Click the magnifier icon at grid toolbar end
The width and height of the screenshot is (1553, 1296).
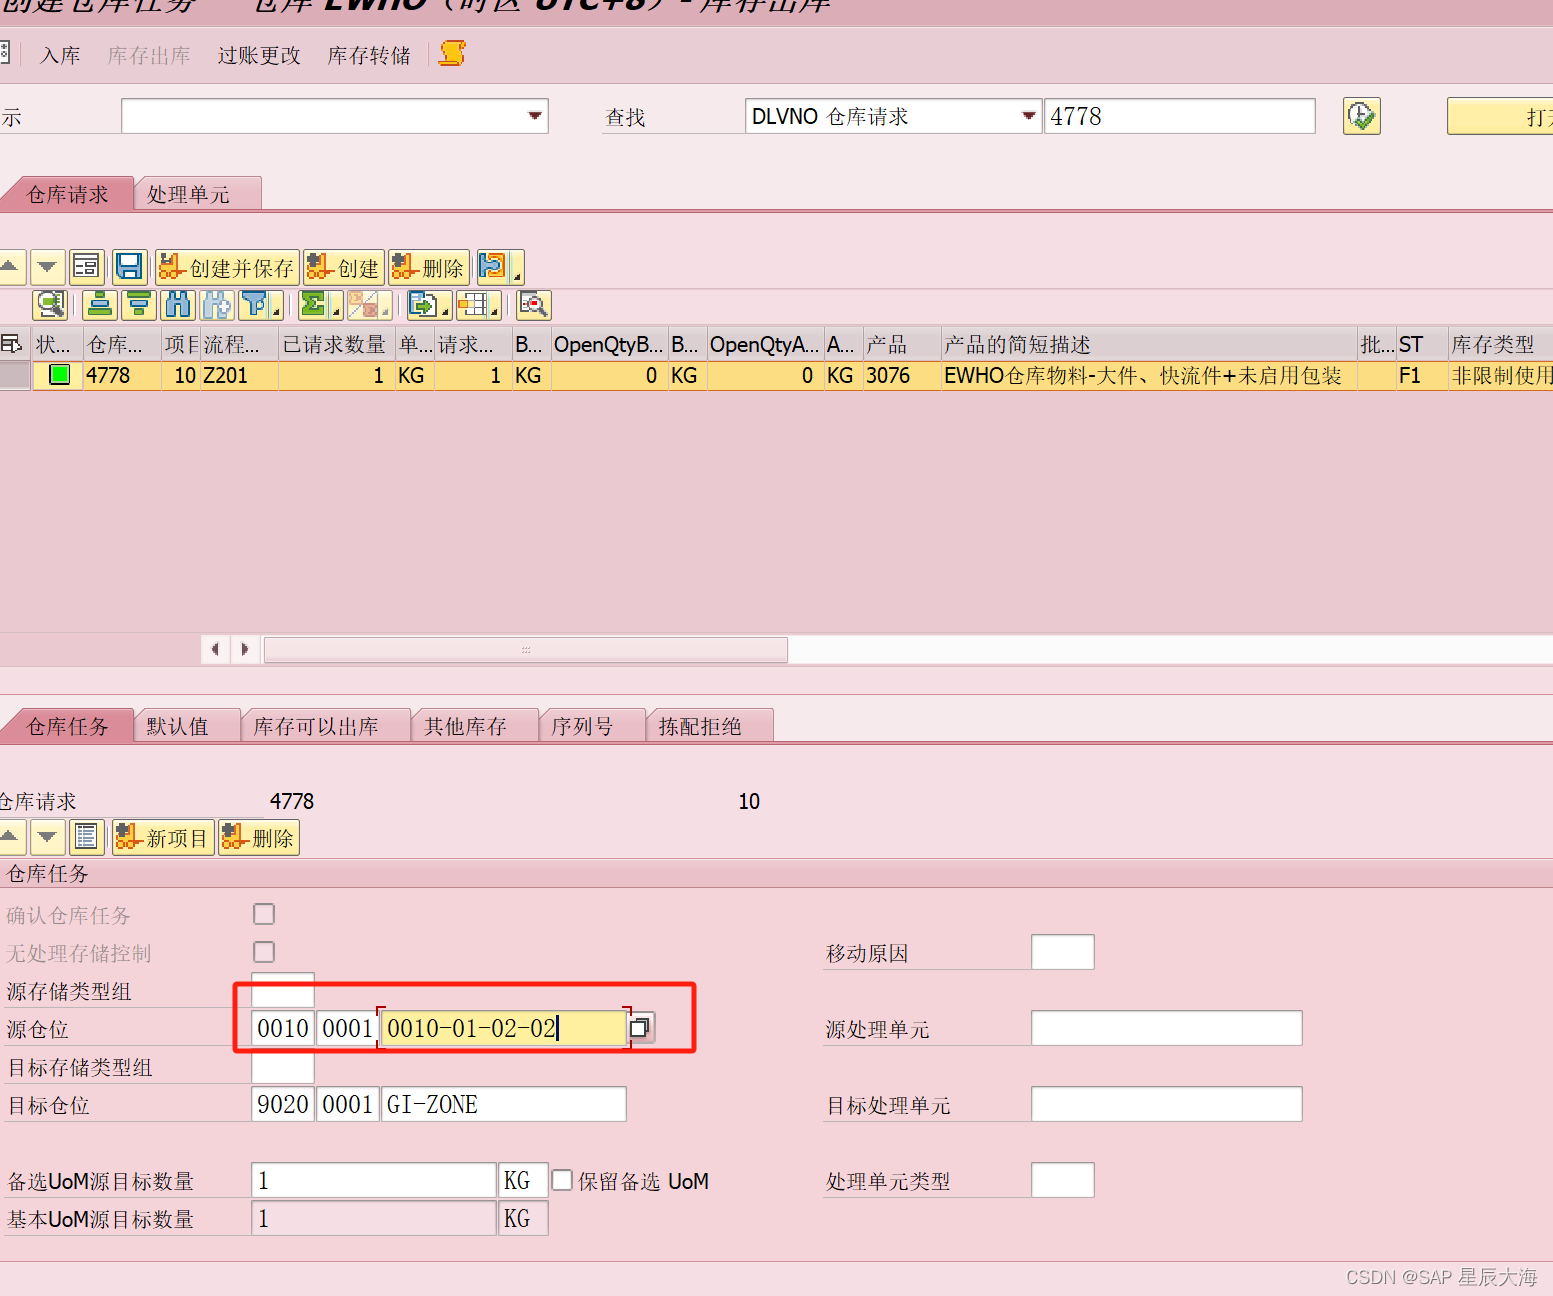click(x=534, y=305)
